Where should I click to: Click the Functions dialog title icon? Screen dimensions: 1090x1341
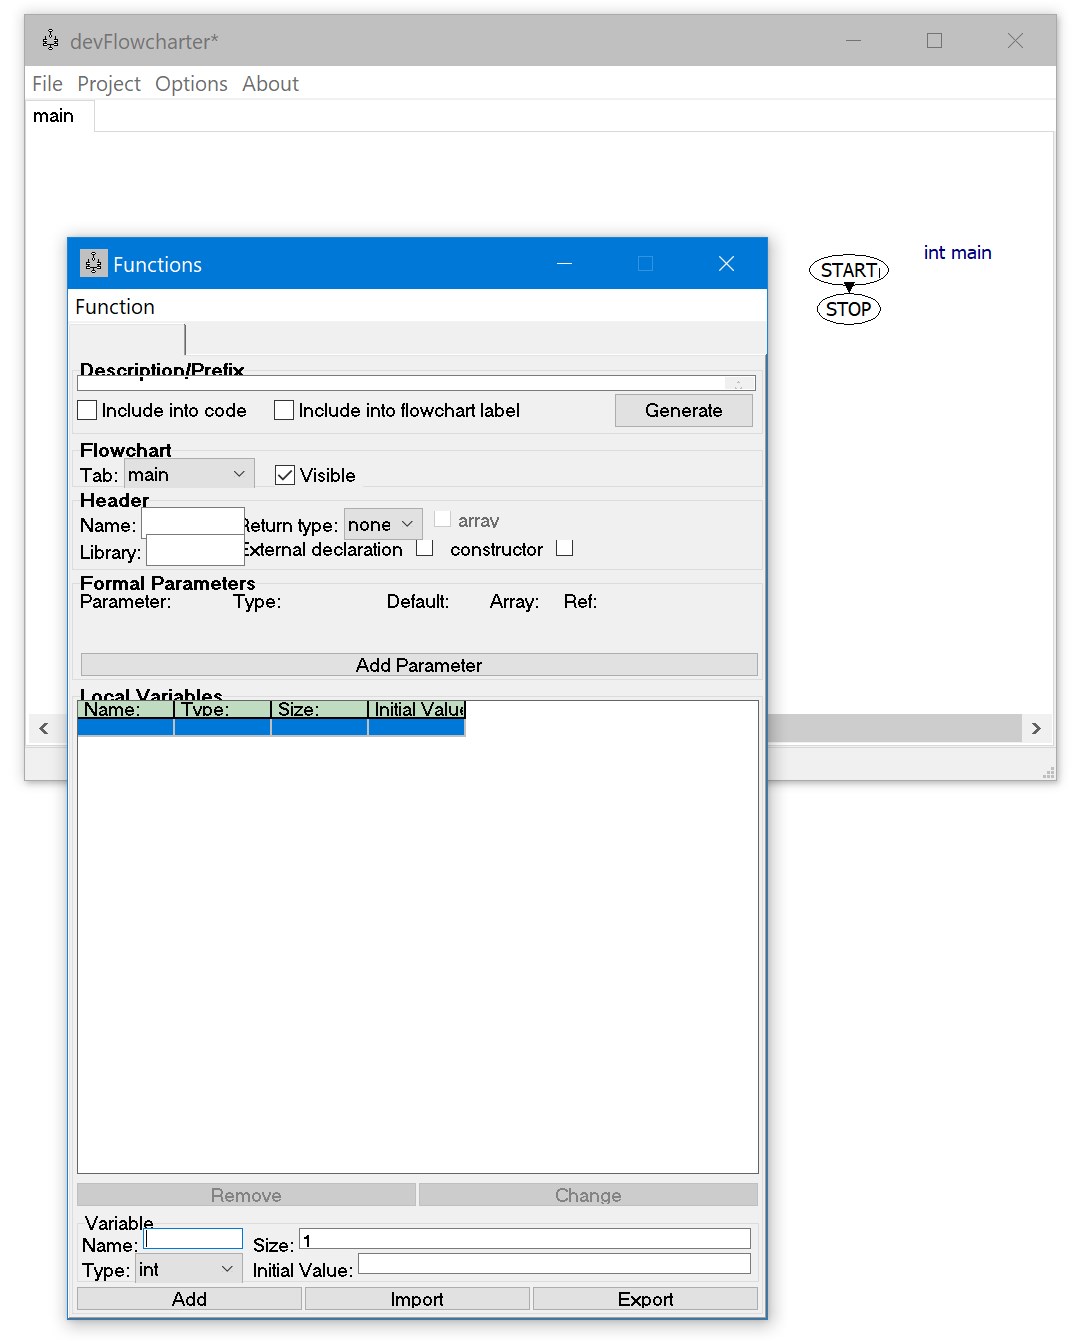(x=93, y=264)
